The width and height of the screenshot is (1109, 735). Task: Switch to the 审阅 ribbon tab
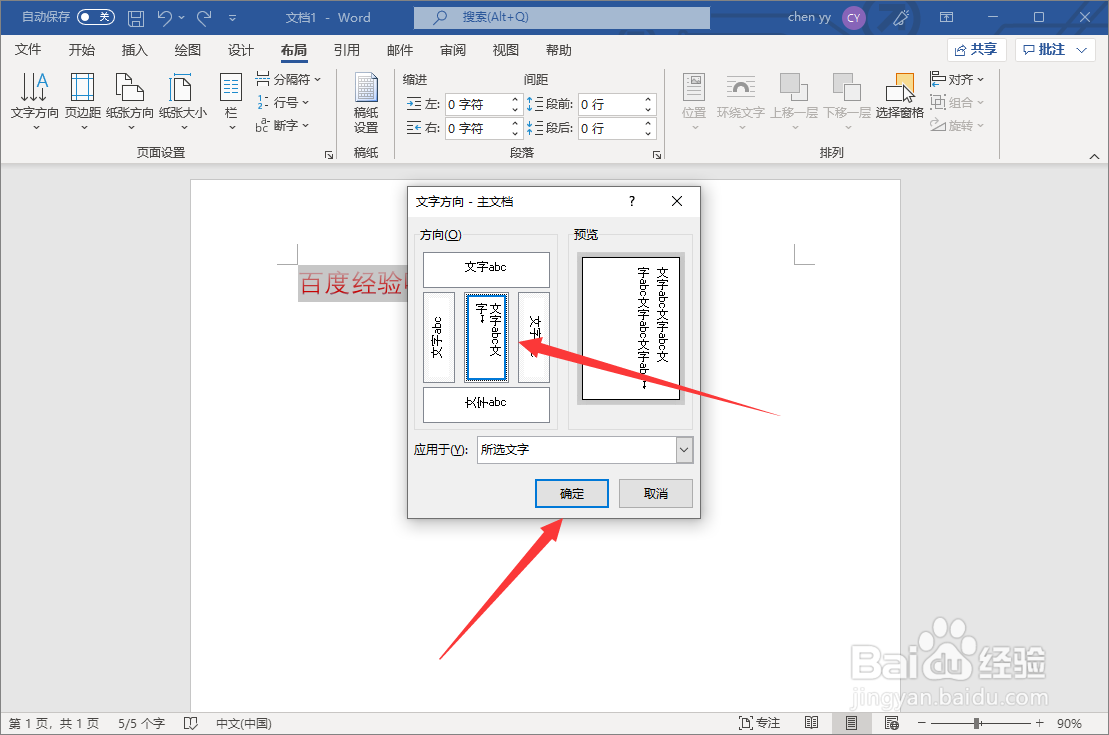pos(452,49)
